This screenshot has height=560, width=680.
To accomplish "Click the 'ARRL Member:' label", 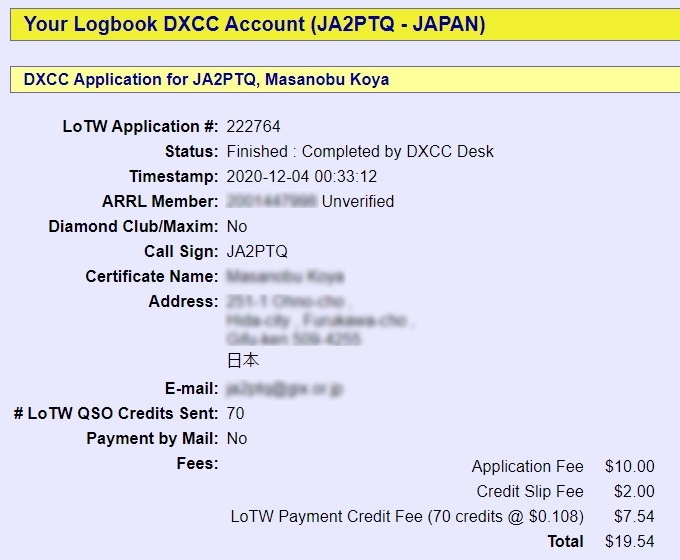I will (160, 201).
